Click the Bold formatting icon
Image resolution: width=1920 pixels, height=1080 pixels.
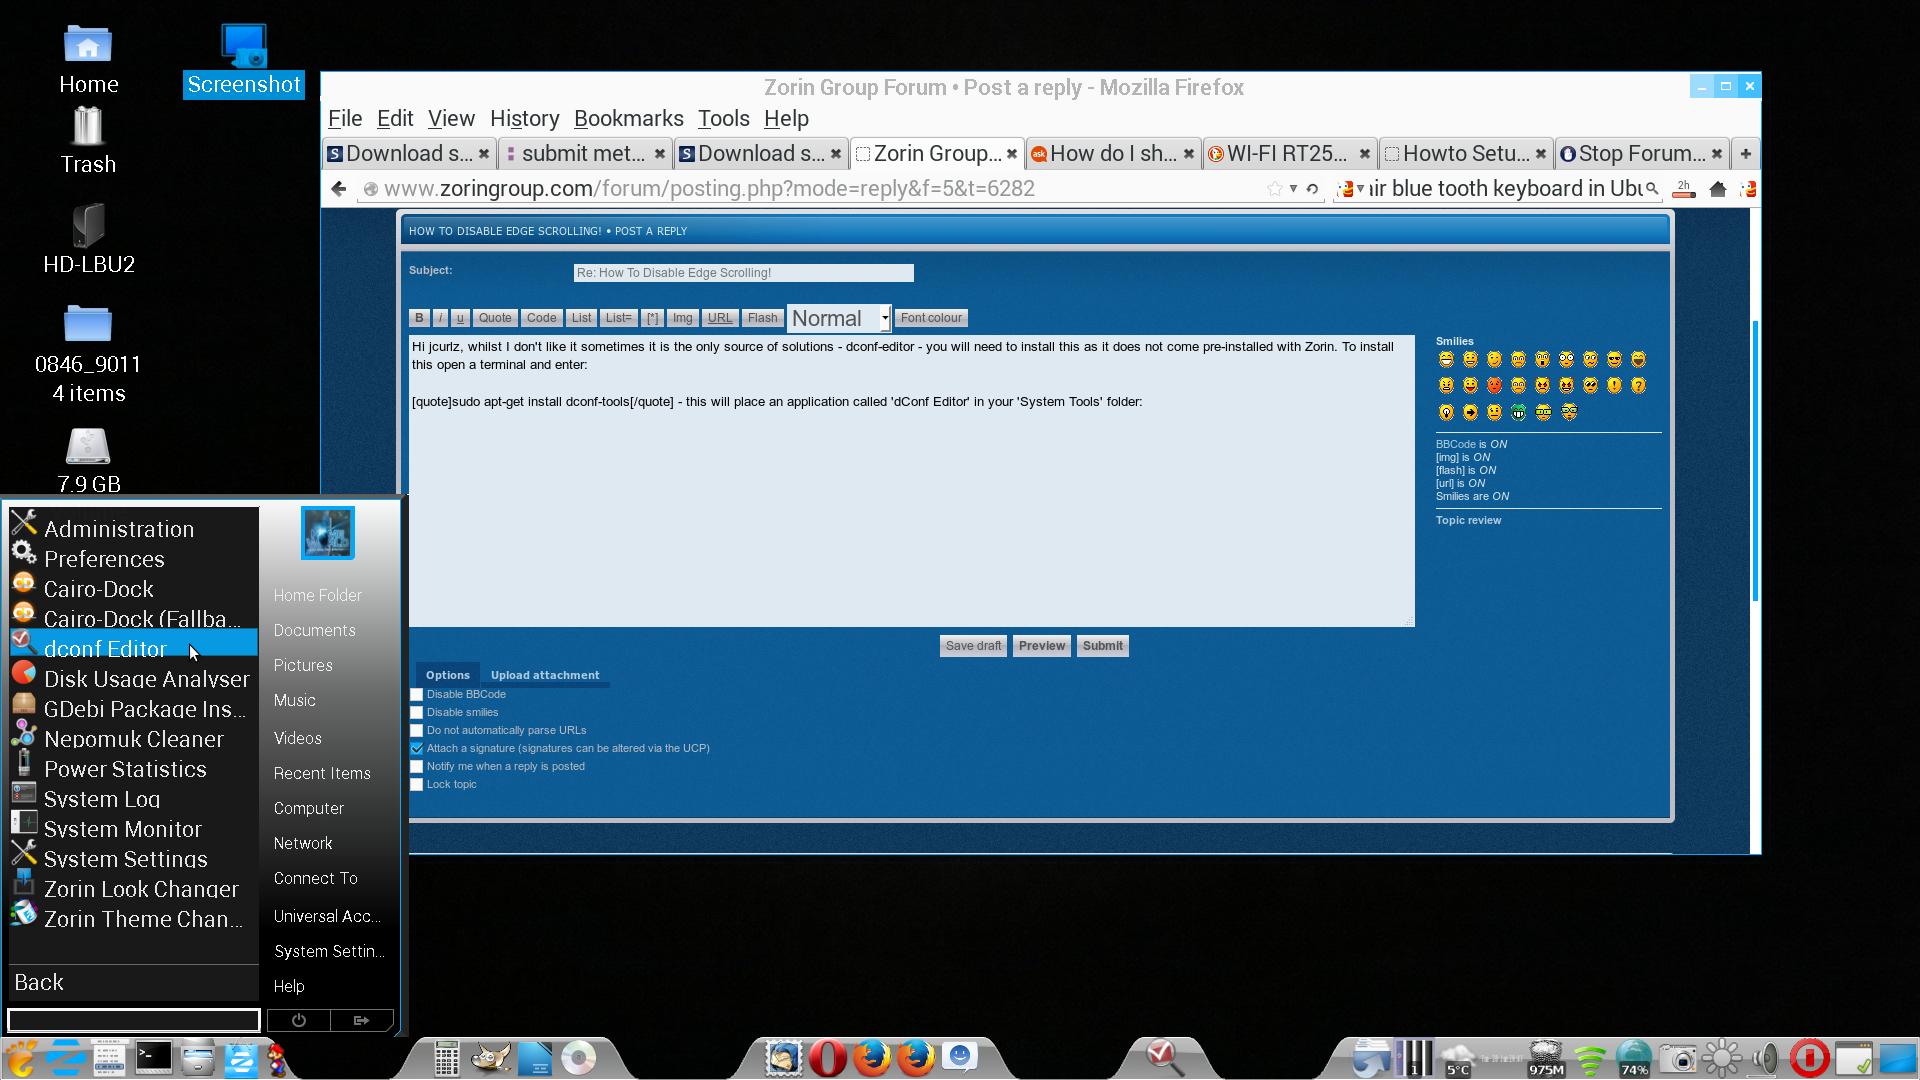(x=419, y=318)
